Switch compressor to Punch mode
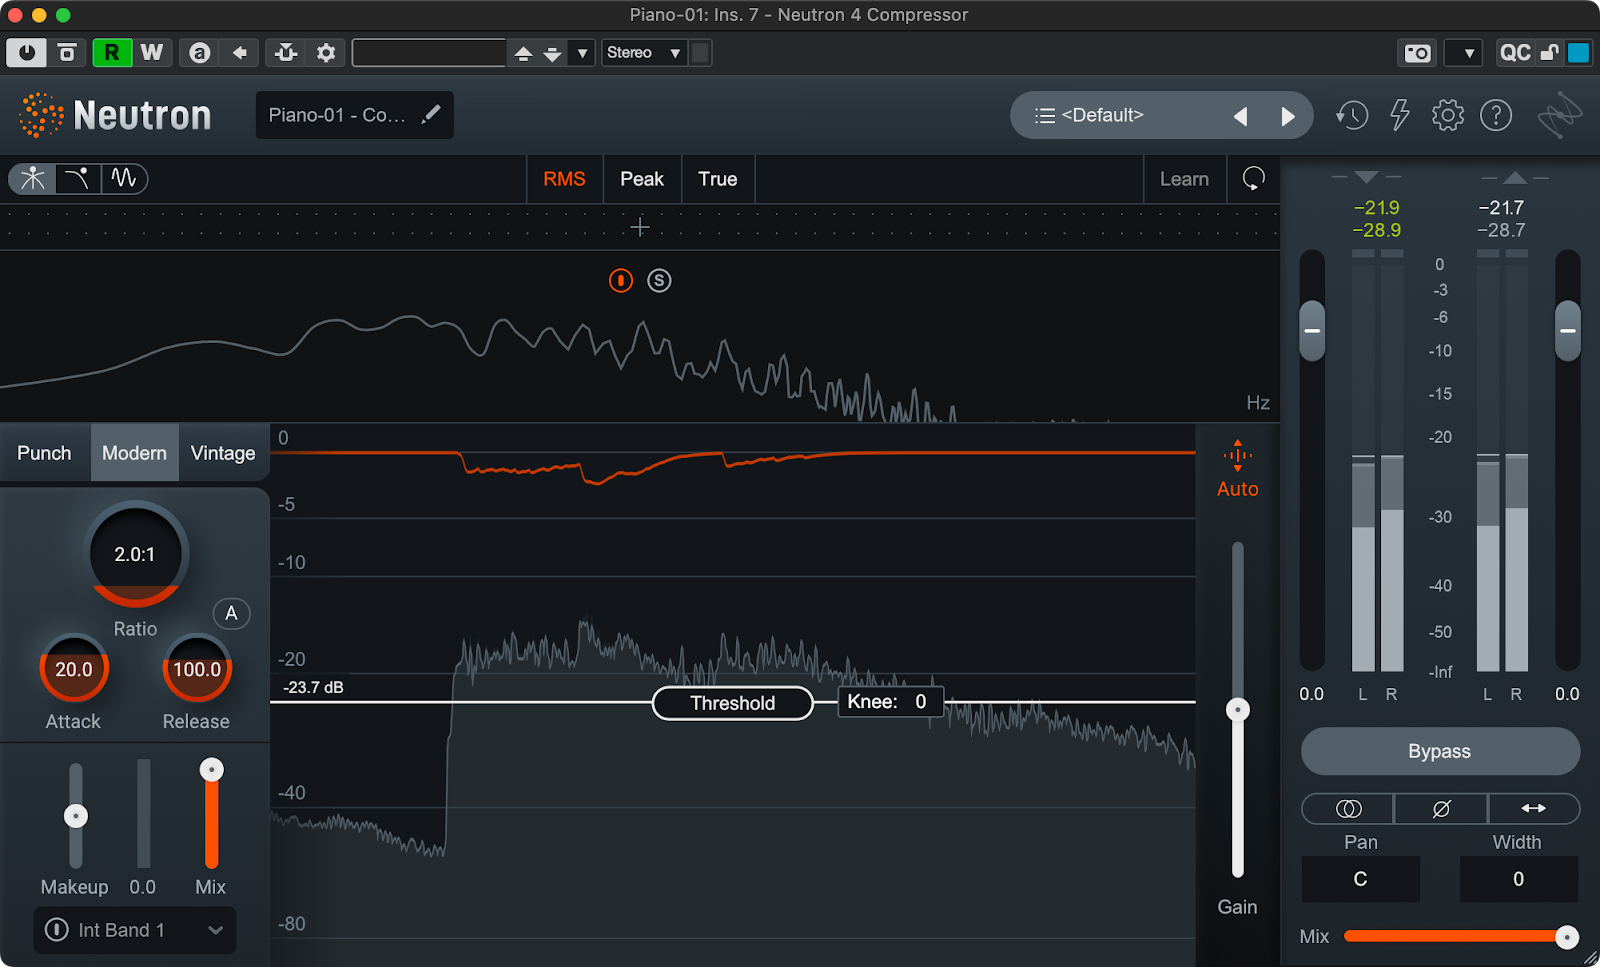The width and height of the screenshot is (1600, 967). 44,453
